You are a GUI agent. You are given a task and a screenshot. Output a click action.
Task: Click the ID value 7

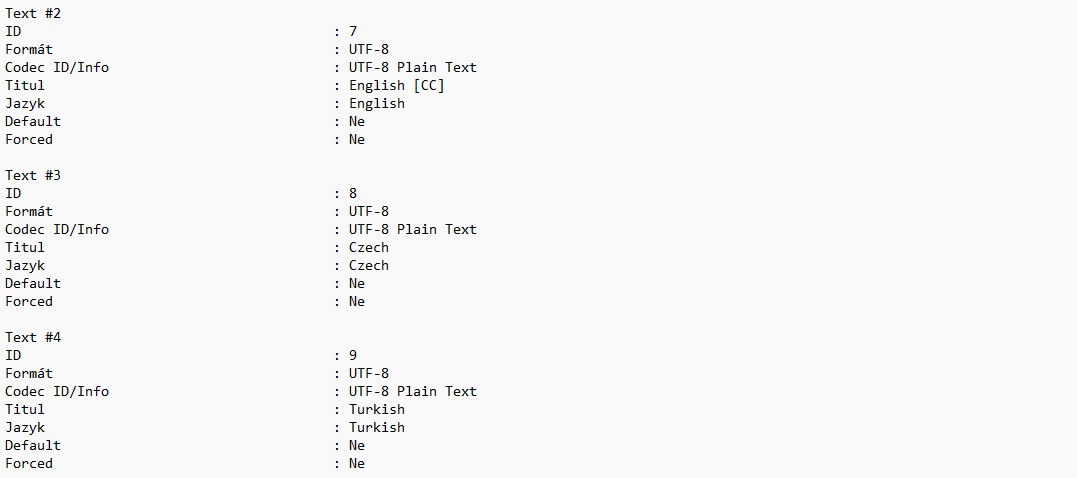(x=353, y=31)
